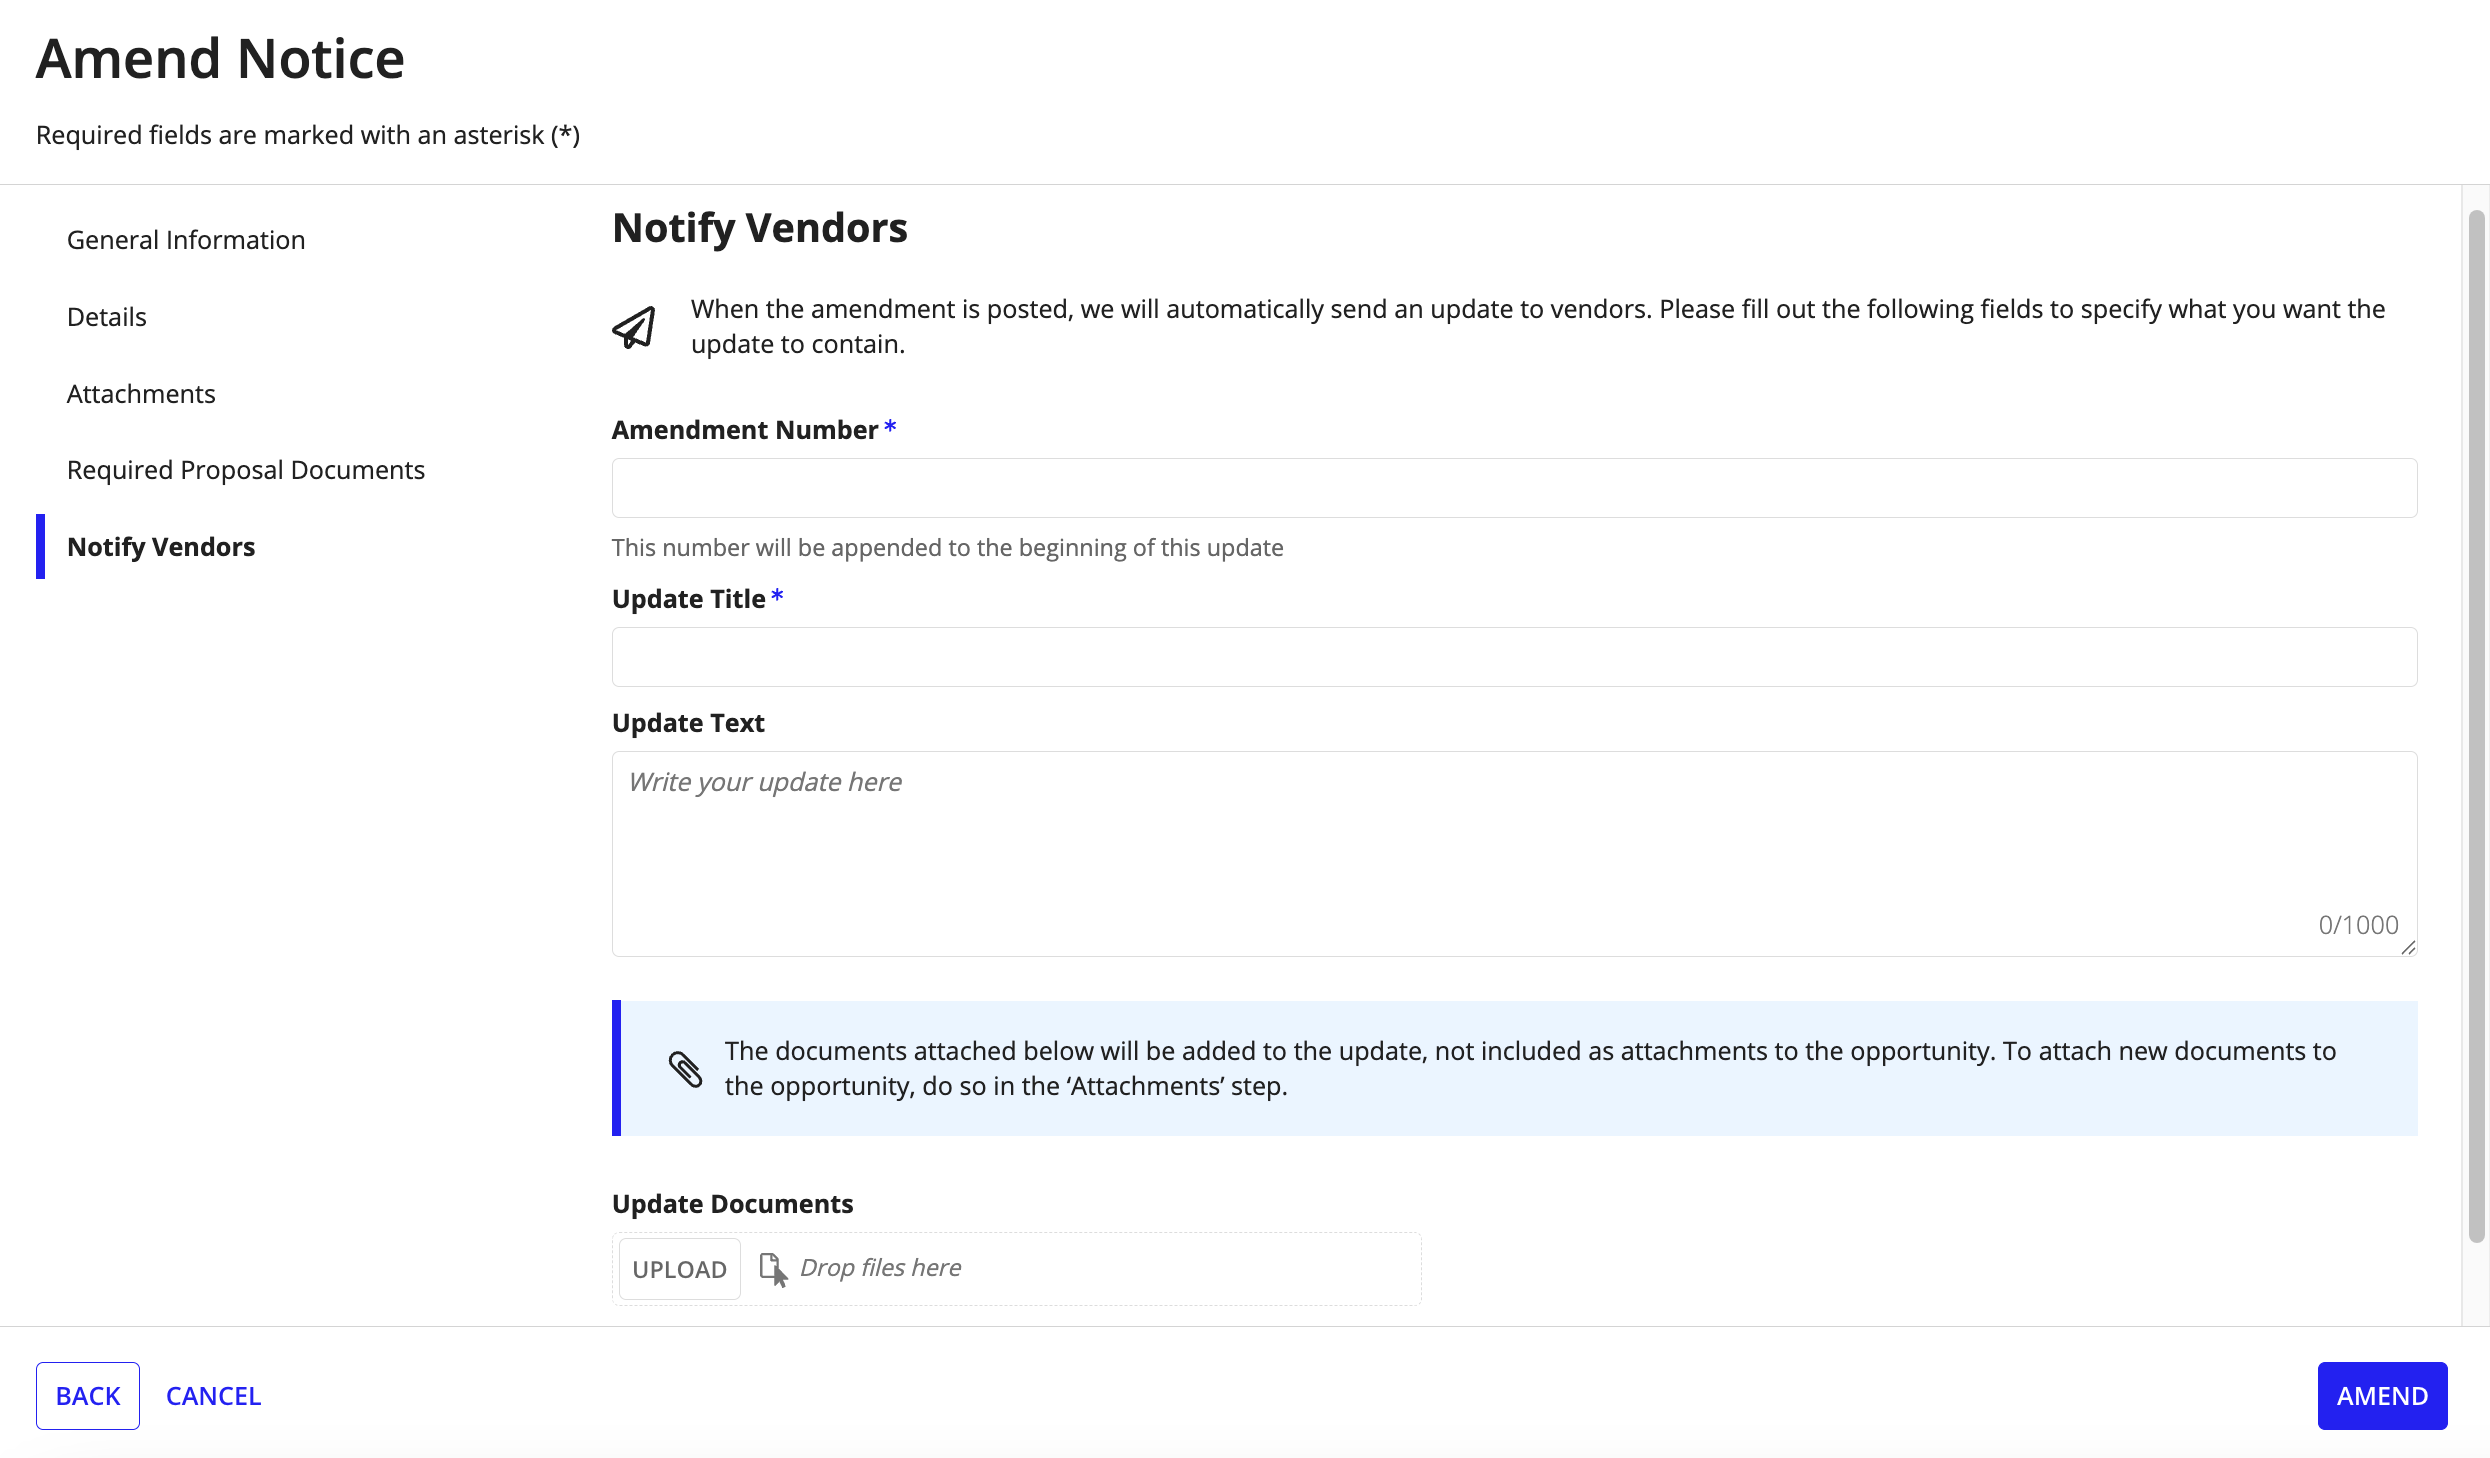Focus the Amendment Number input field
Image resolution: width=2490 pixels, height=1458 pixels.
[1514, 488]
